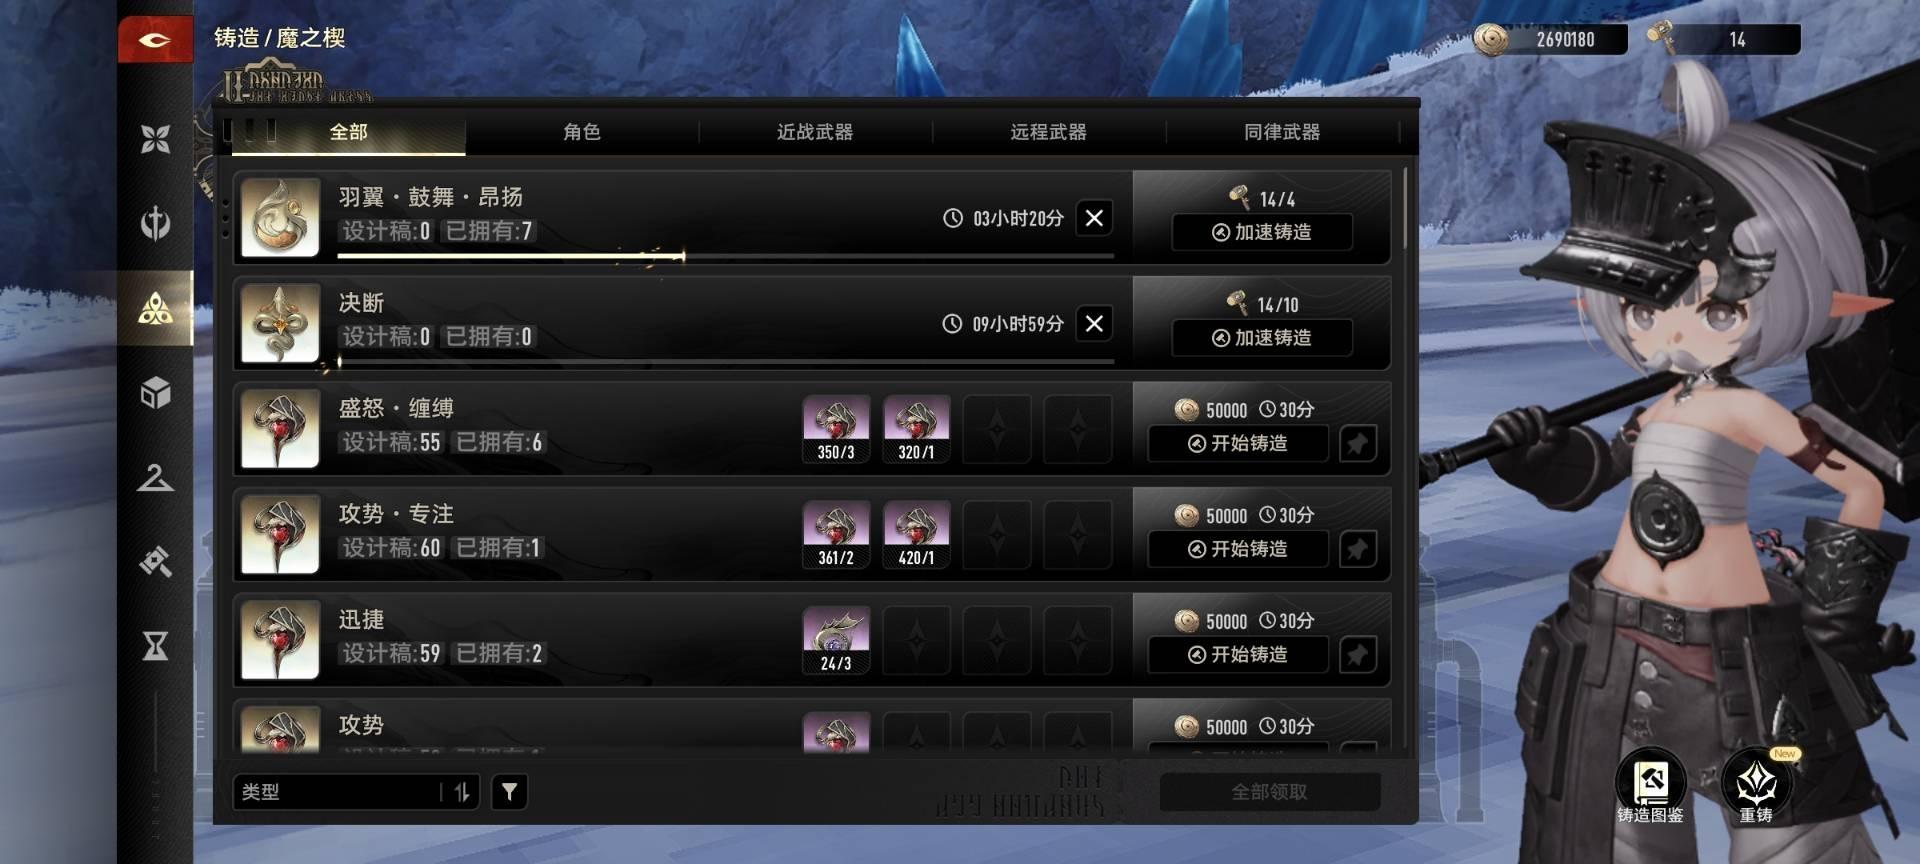
Task: Cancel 羽翼·鼓舞·昂扬 forging with X
Action: tap(1094, 217)
